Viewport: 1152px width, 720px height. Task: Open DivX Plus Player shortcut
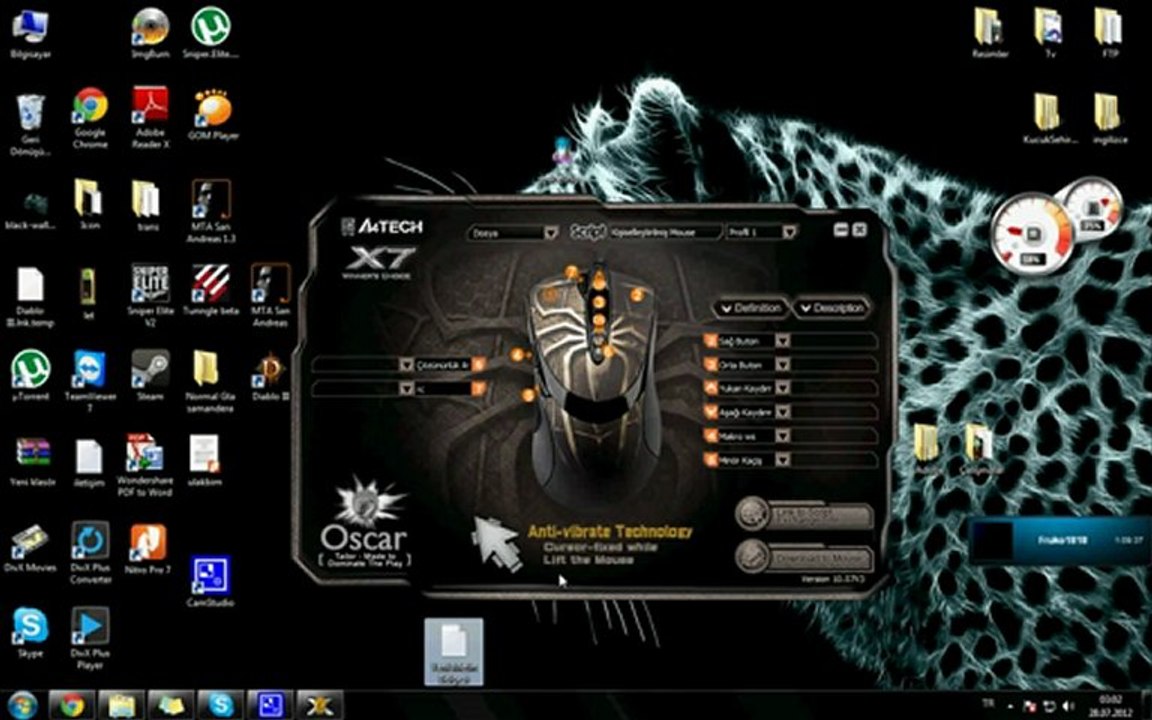(x=90, y=638)
